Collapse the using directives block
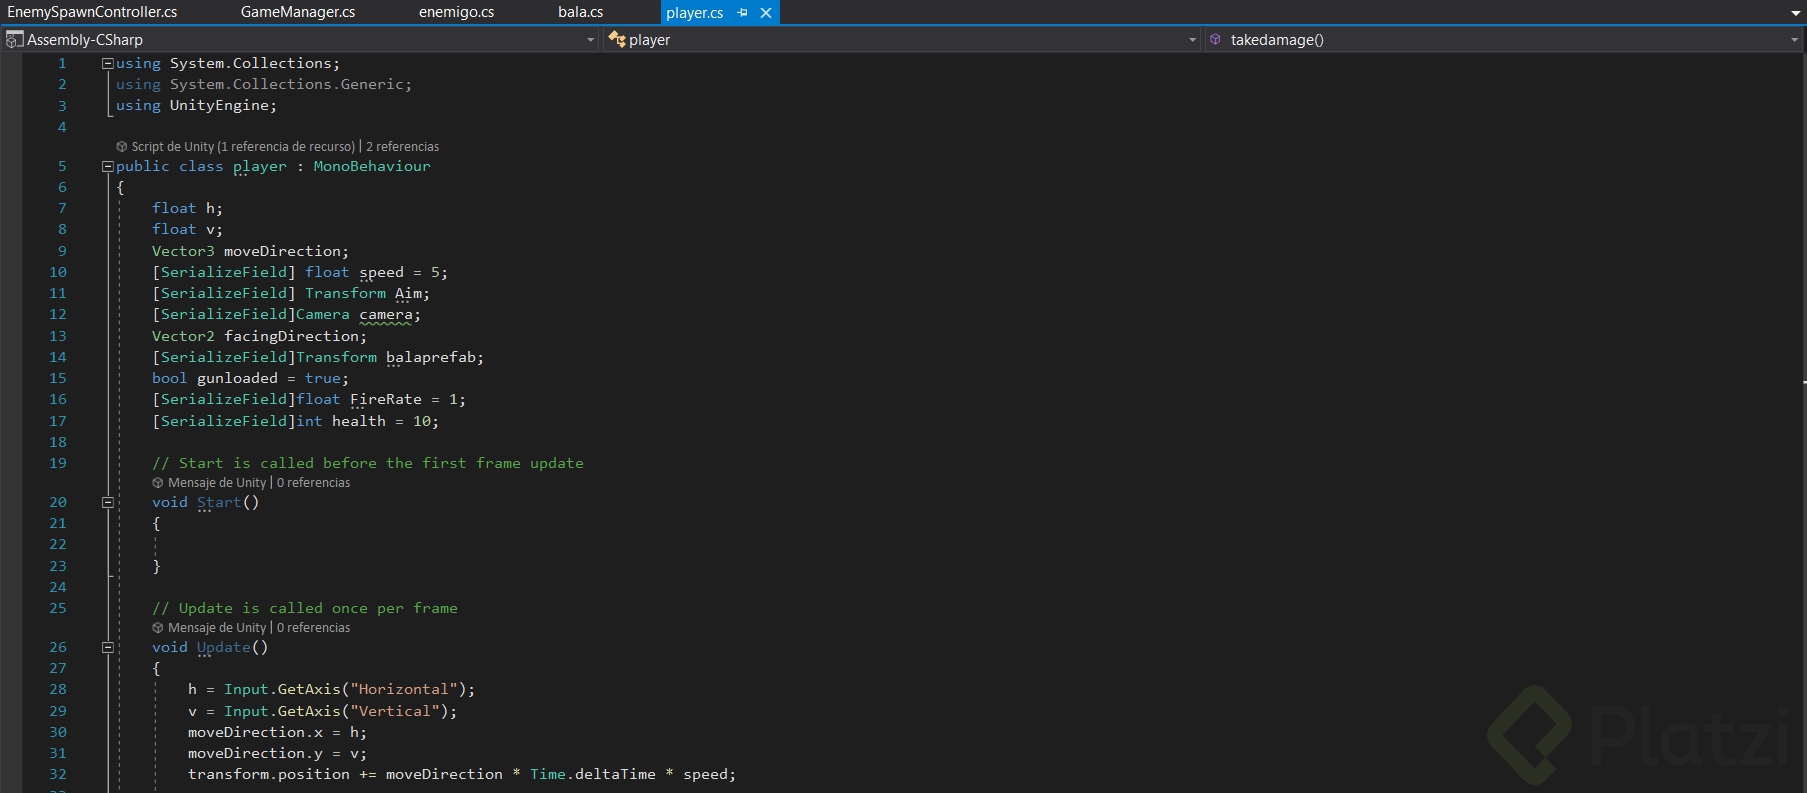This screenshot has height=793, width=1807. [x=107, y=63]
